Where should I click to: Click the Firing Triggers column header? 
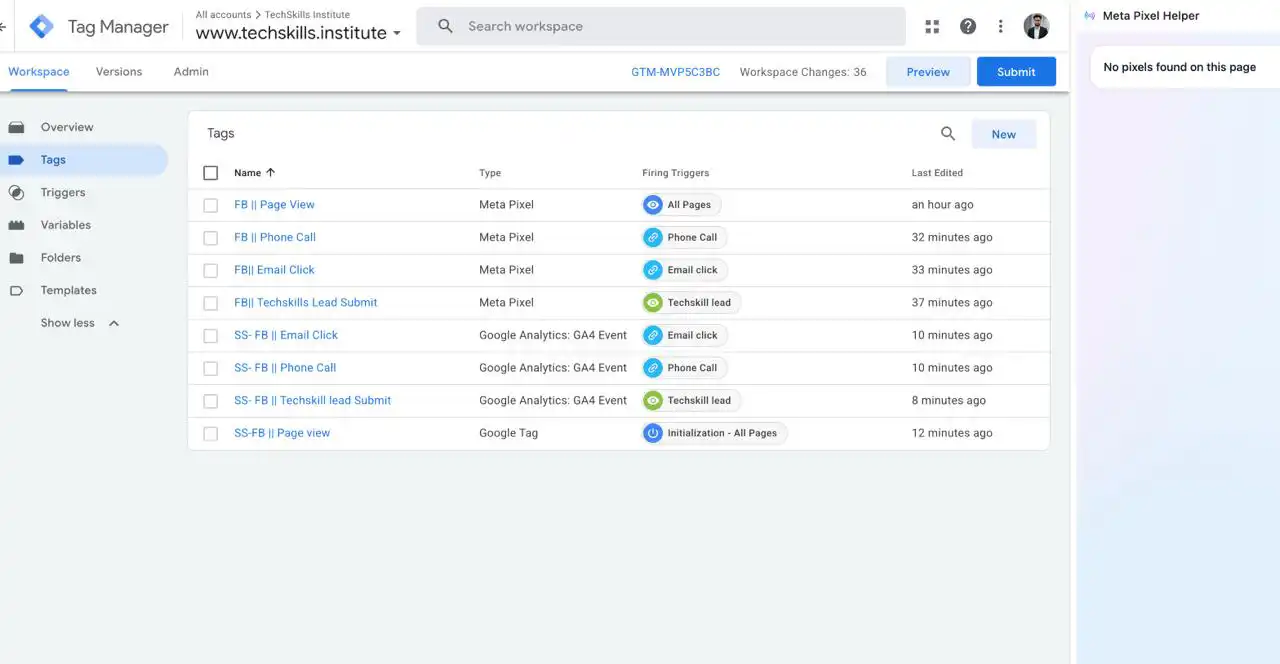(676, 173)
